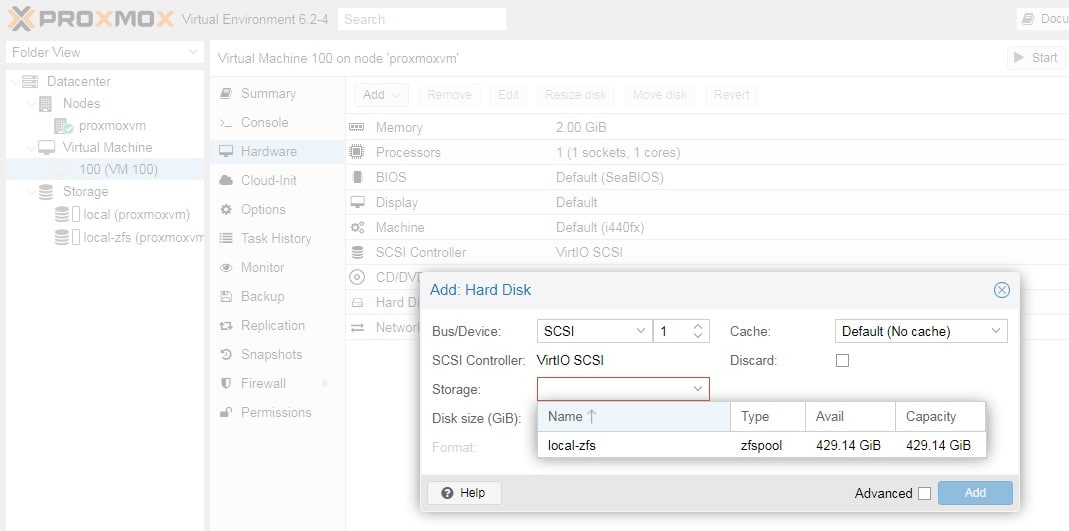
Task: Click the Revert button
Action: click(x=731, y=95)
